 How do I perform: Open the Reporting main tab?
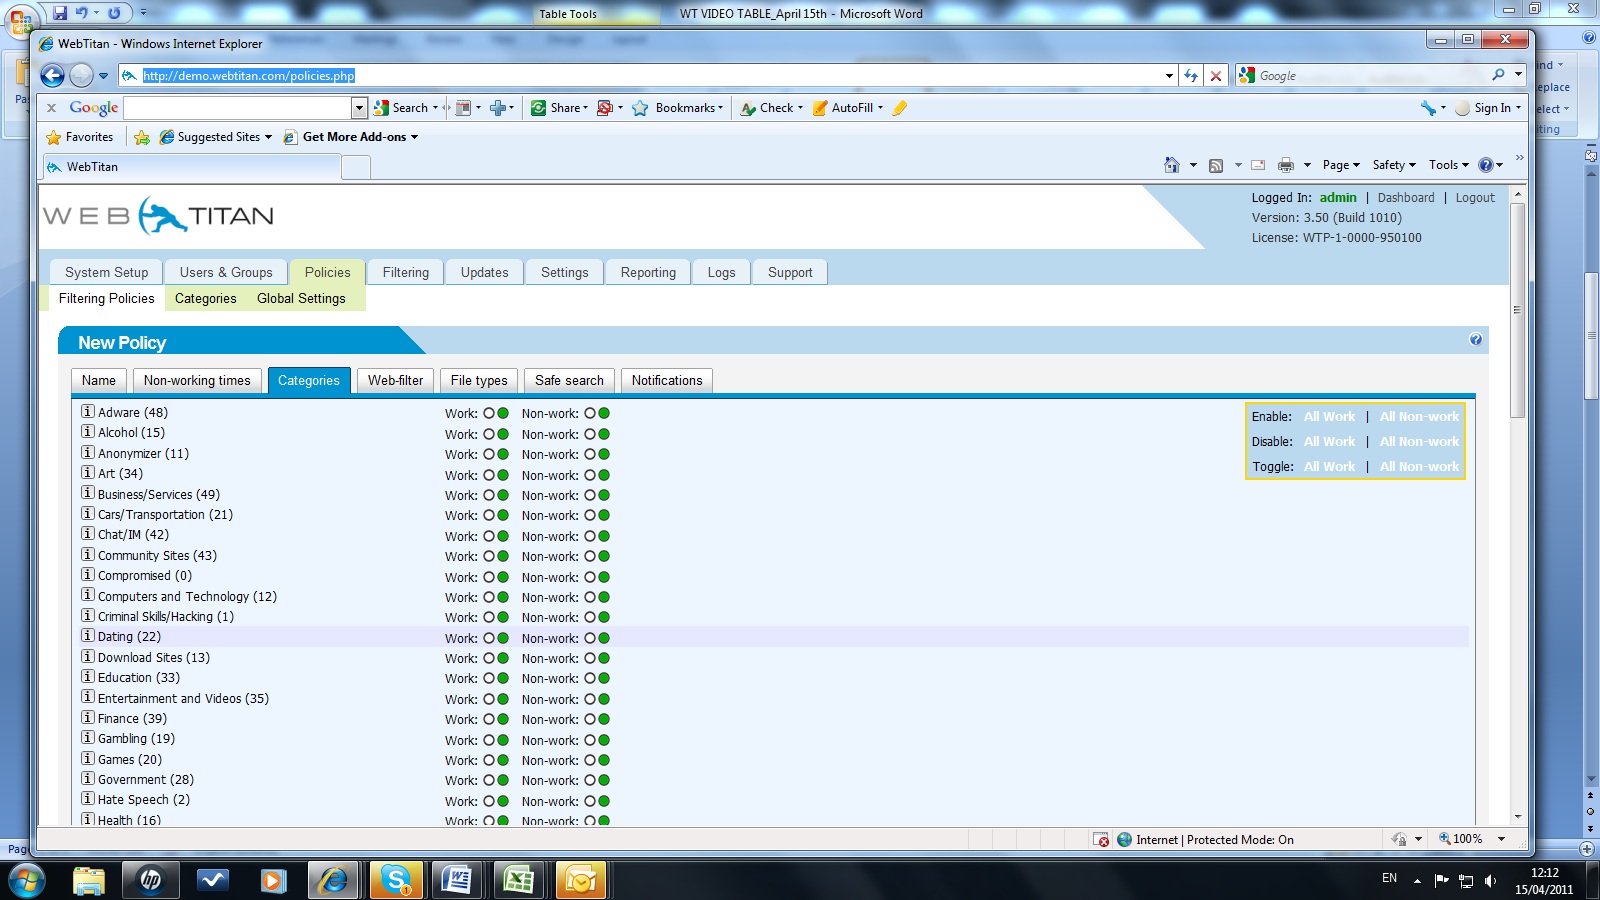coord(648,272)
